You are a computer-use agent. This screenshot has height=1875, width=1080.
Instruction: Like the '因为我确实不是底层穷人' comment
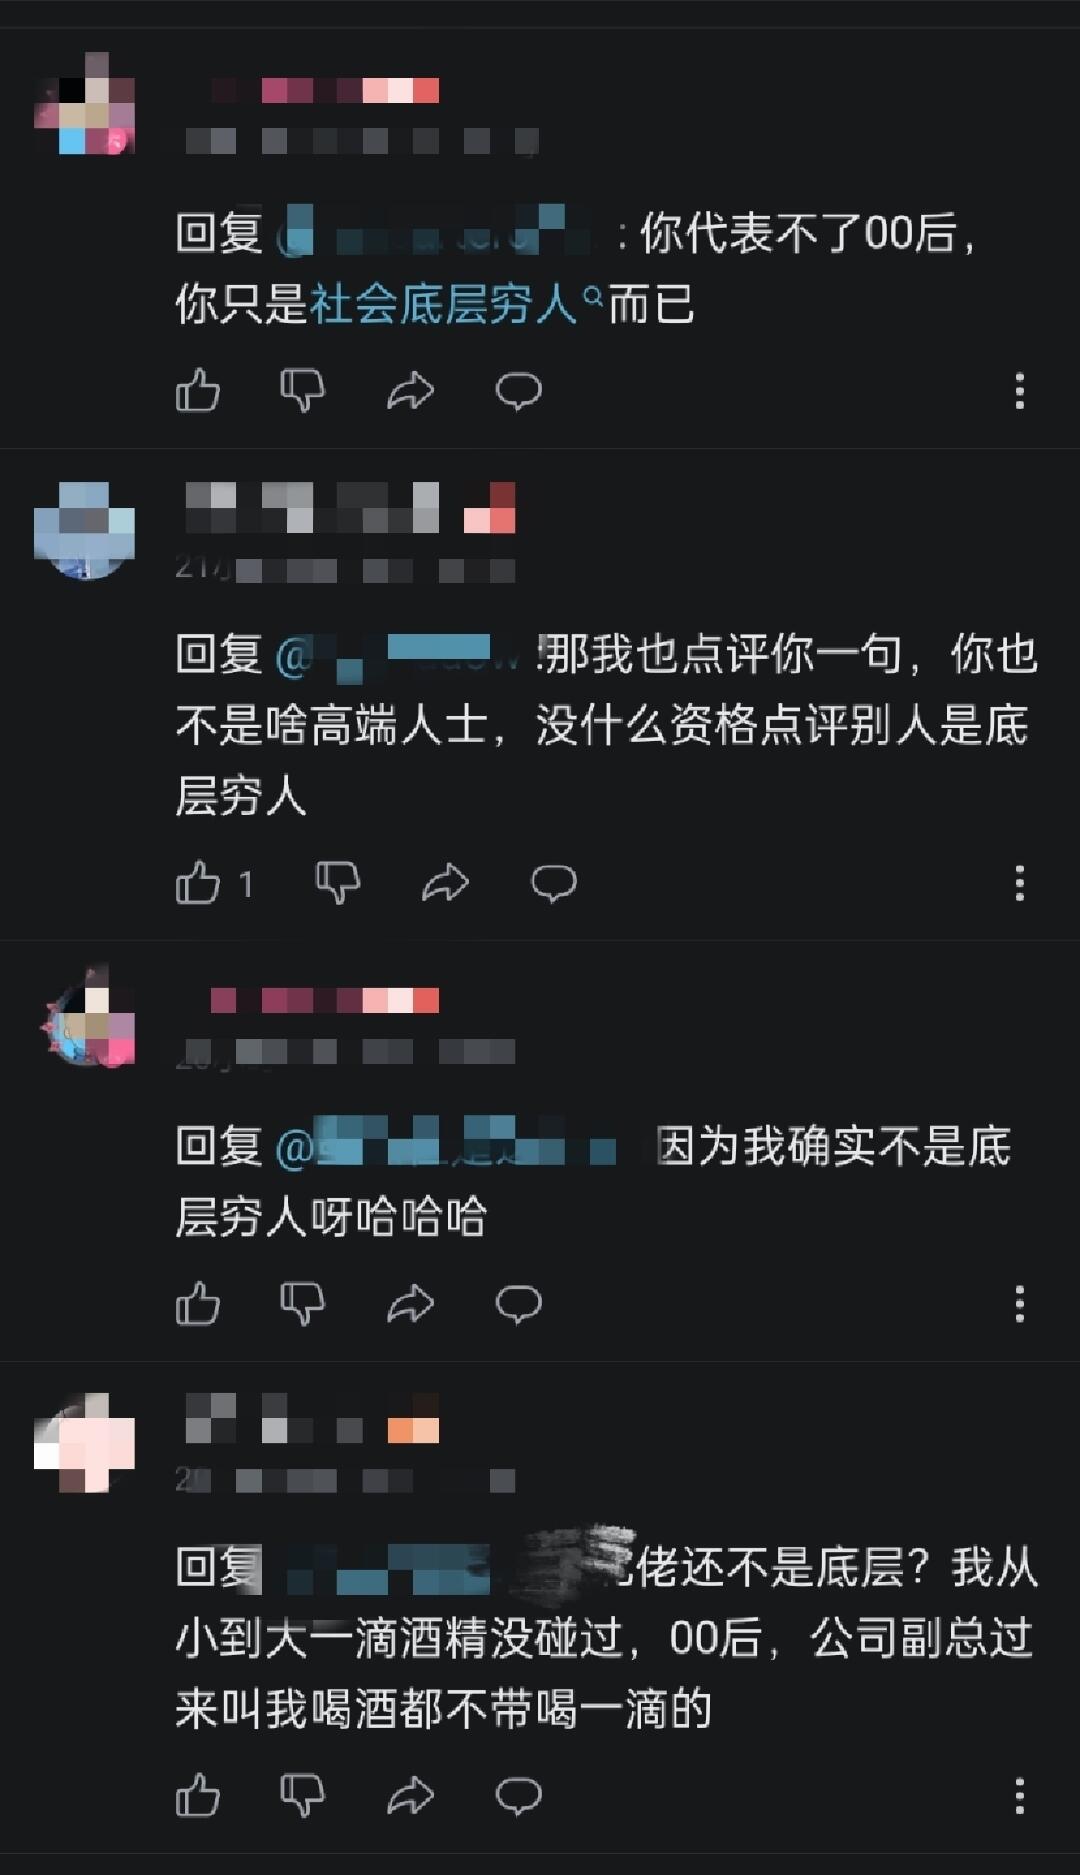coord(197,1303)
